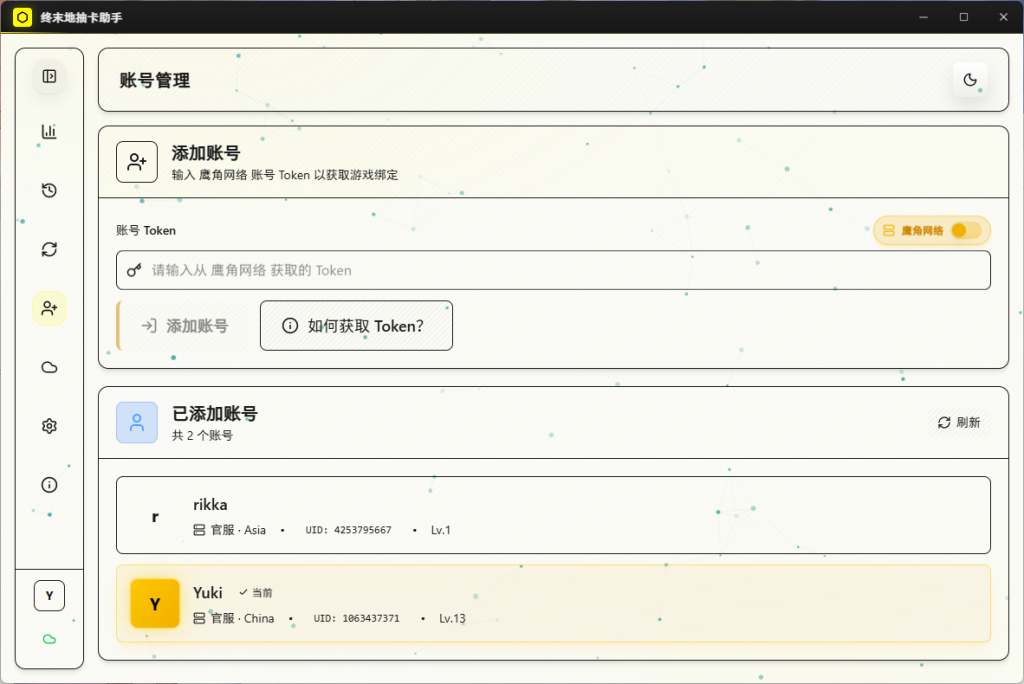
Task: Toggle the 鹰角网络 provider switch
Action: coord(965,230)
